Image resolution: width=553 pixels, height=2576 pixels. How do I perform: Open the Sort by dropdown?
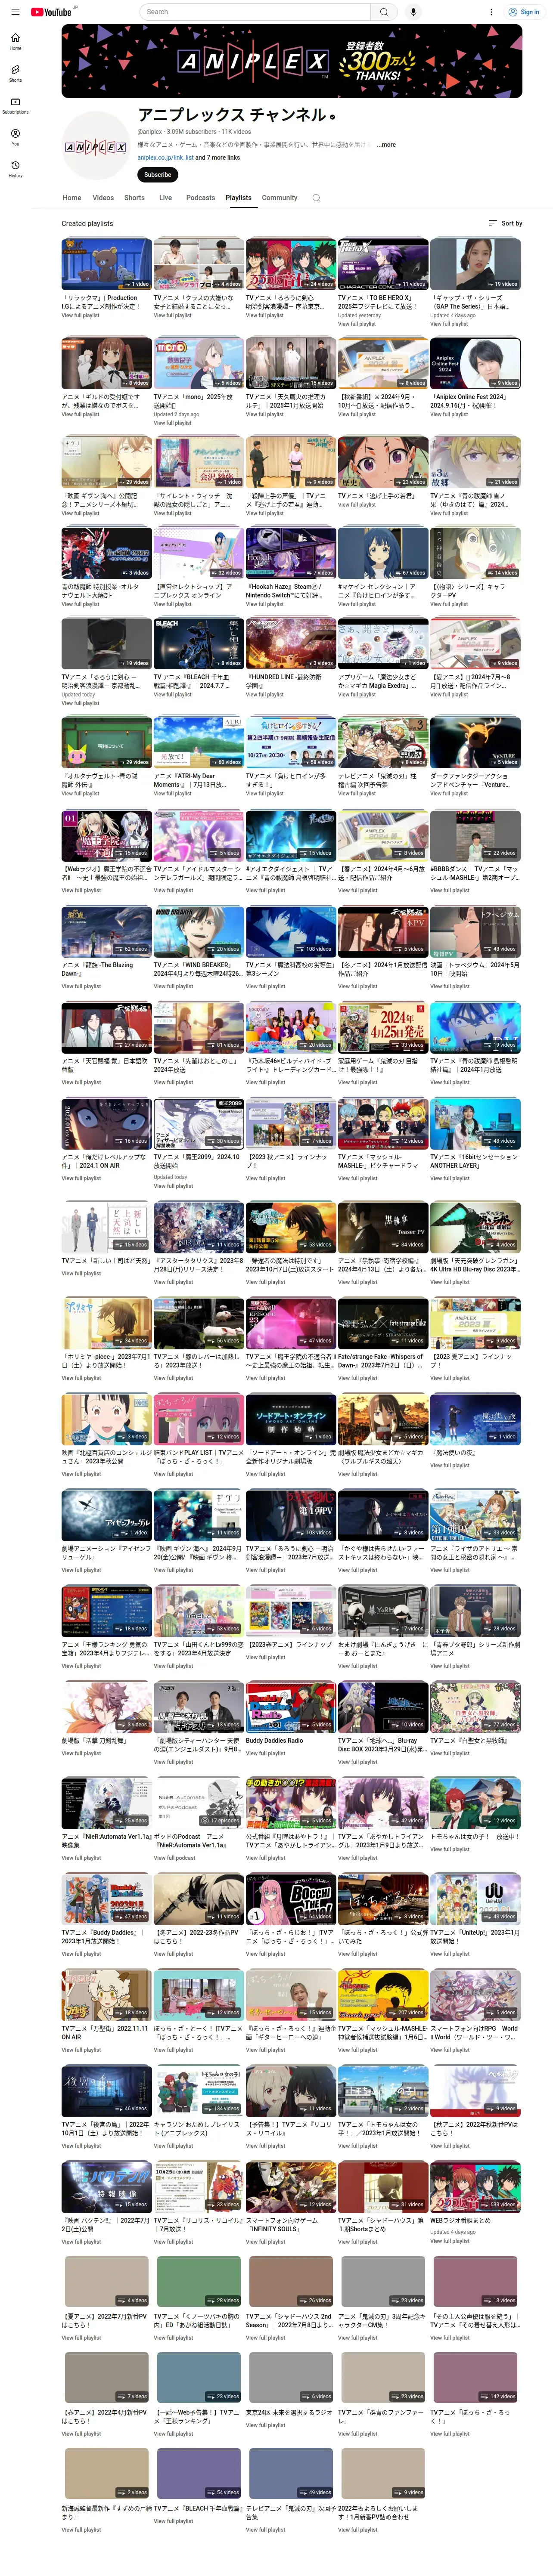(x=505, y=223)
